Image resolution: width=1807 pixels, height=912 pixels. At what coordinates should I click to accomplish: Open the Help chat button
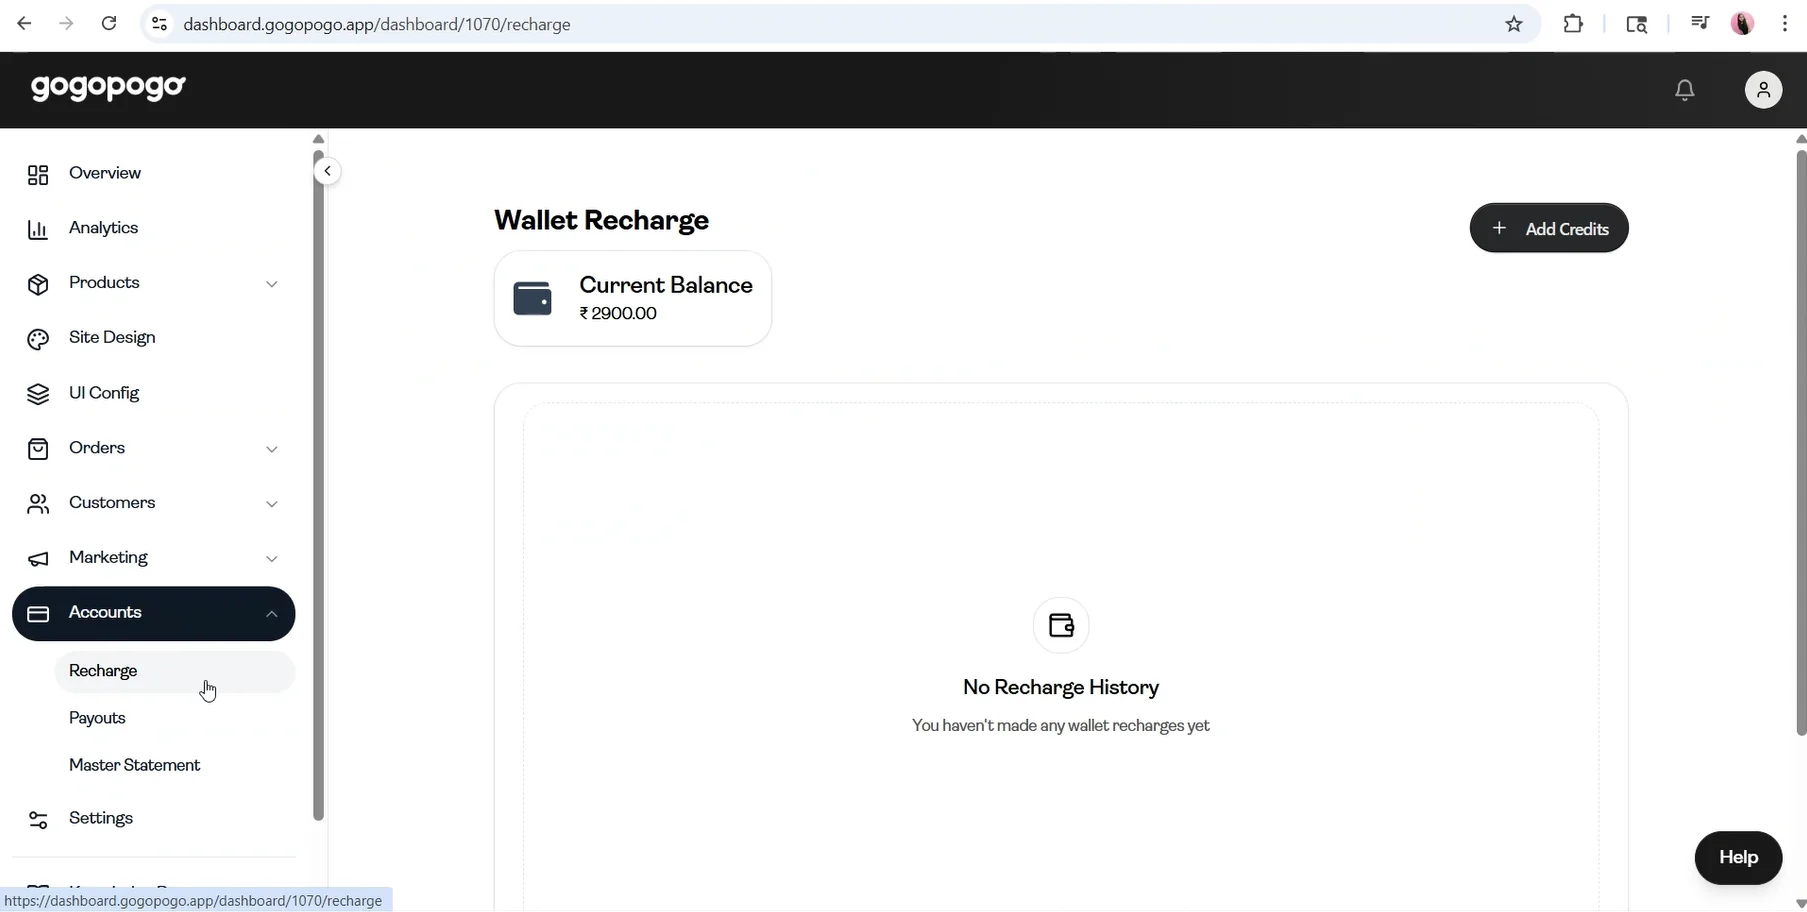point(1738,858)
